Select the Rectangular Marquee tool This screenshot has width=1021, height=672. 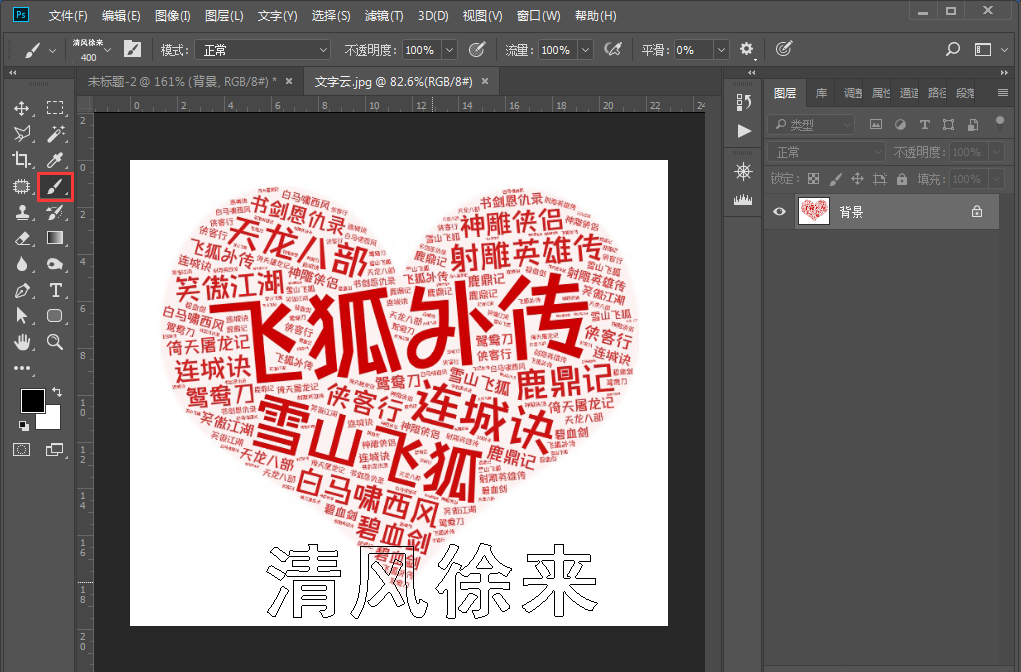tap(55, 108)
